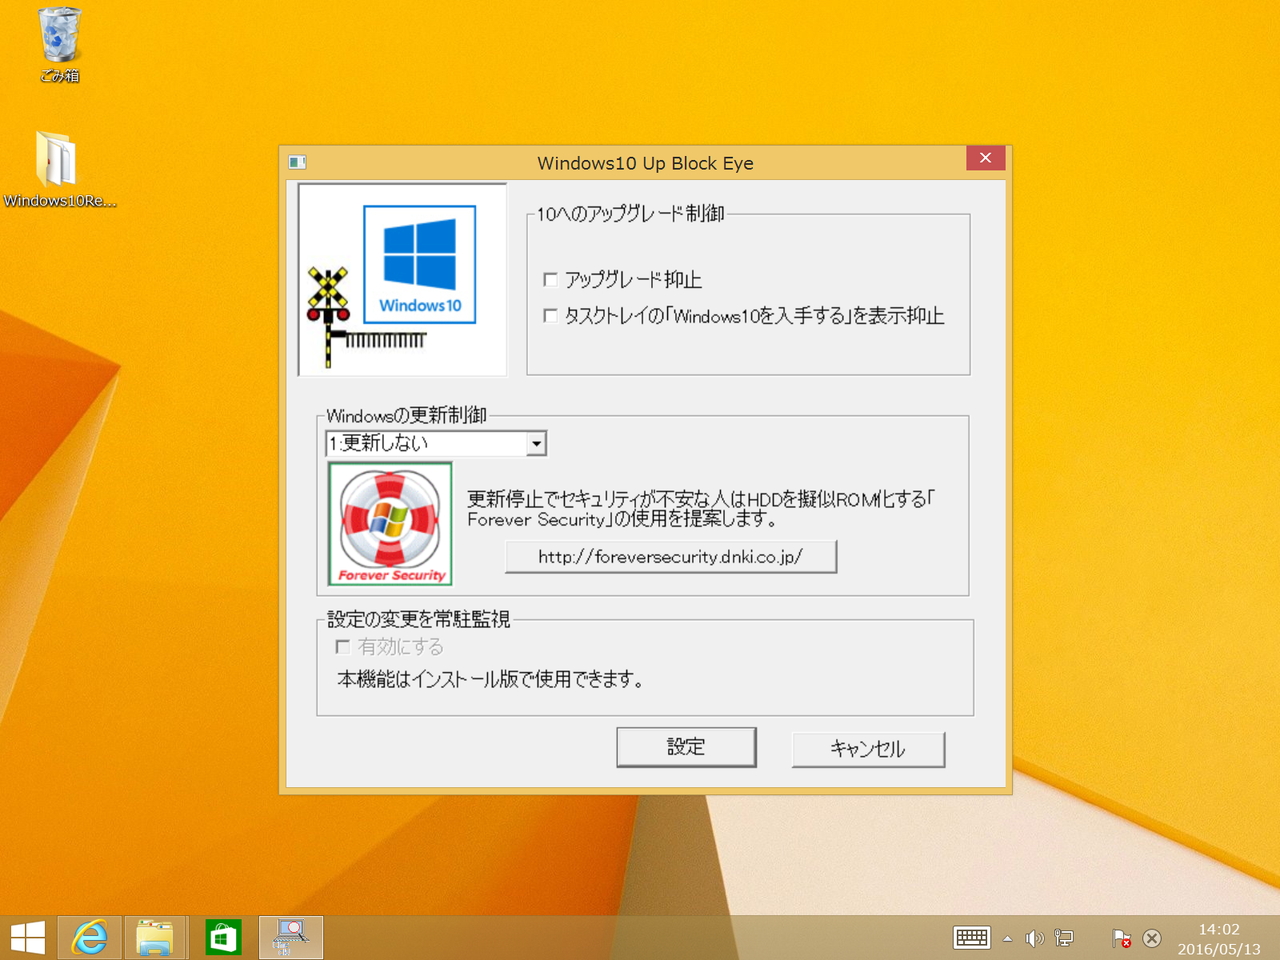The height and width of the screenshot is (960, 1280).
Task: Open Internet Explorer from the taskbar
Action: point(90,937)
